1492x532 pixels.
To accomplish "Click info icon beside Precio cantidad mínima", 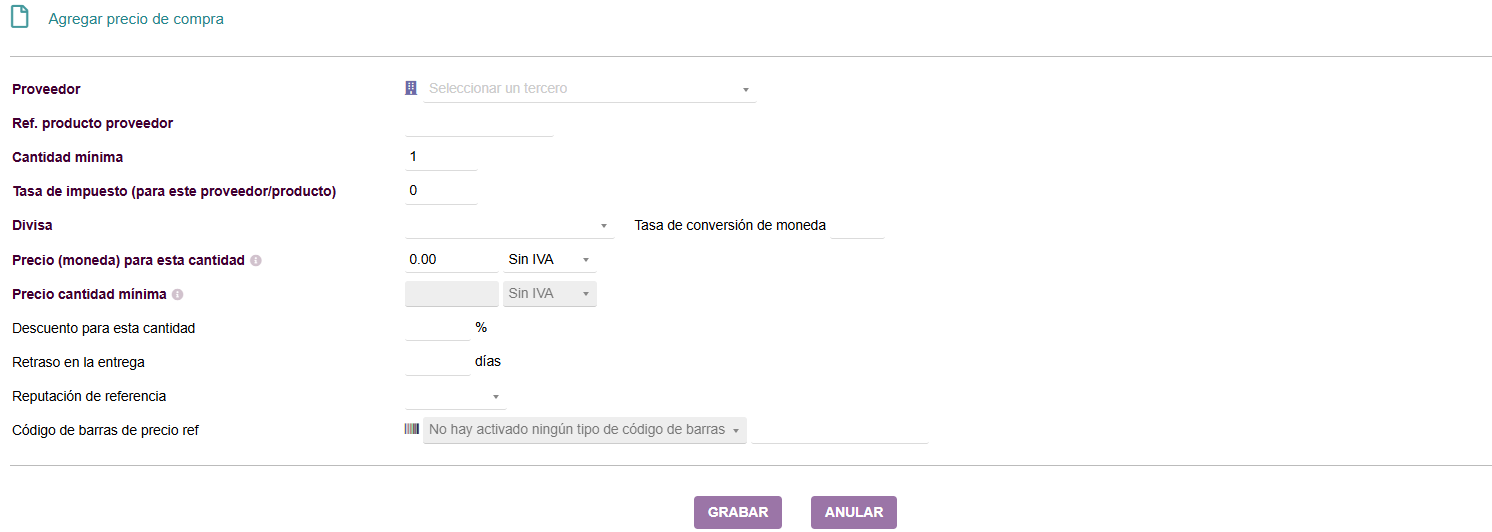I will click(x=177, y=295).
